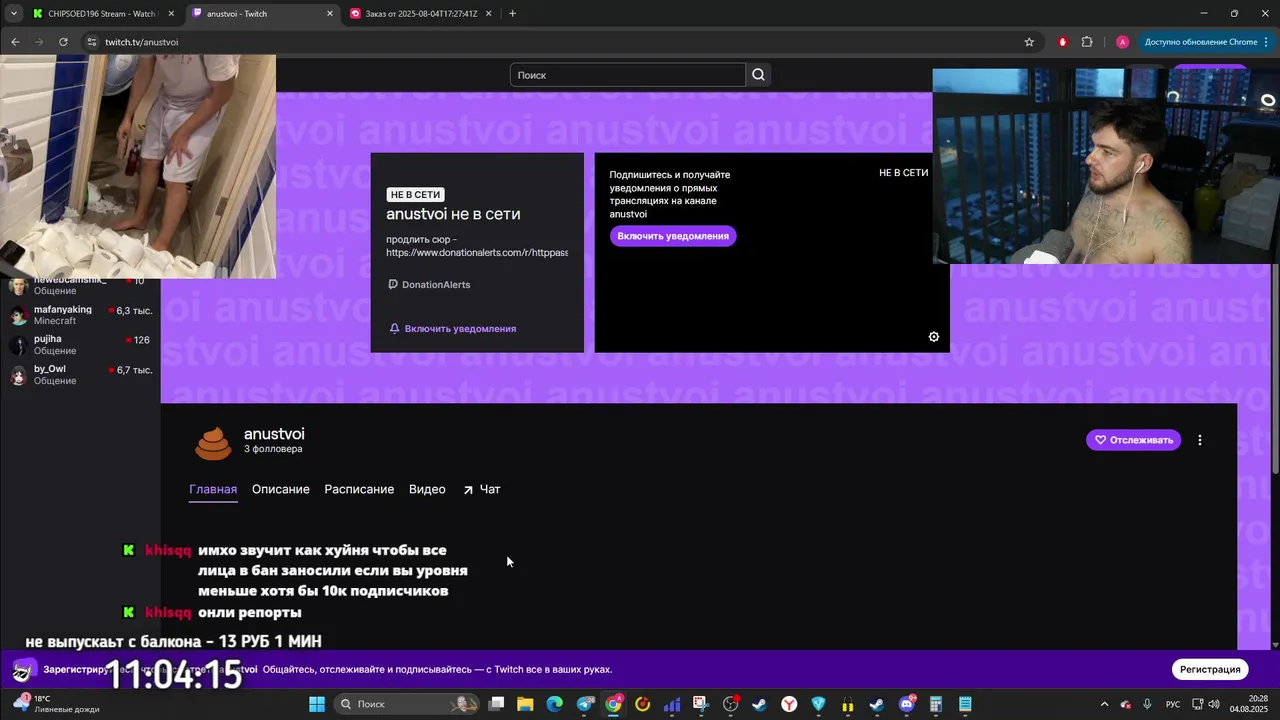Click the search magnifier button on Twitch
The image size is (1280, 720).
(x=758, y=75)
